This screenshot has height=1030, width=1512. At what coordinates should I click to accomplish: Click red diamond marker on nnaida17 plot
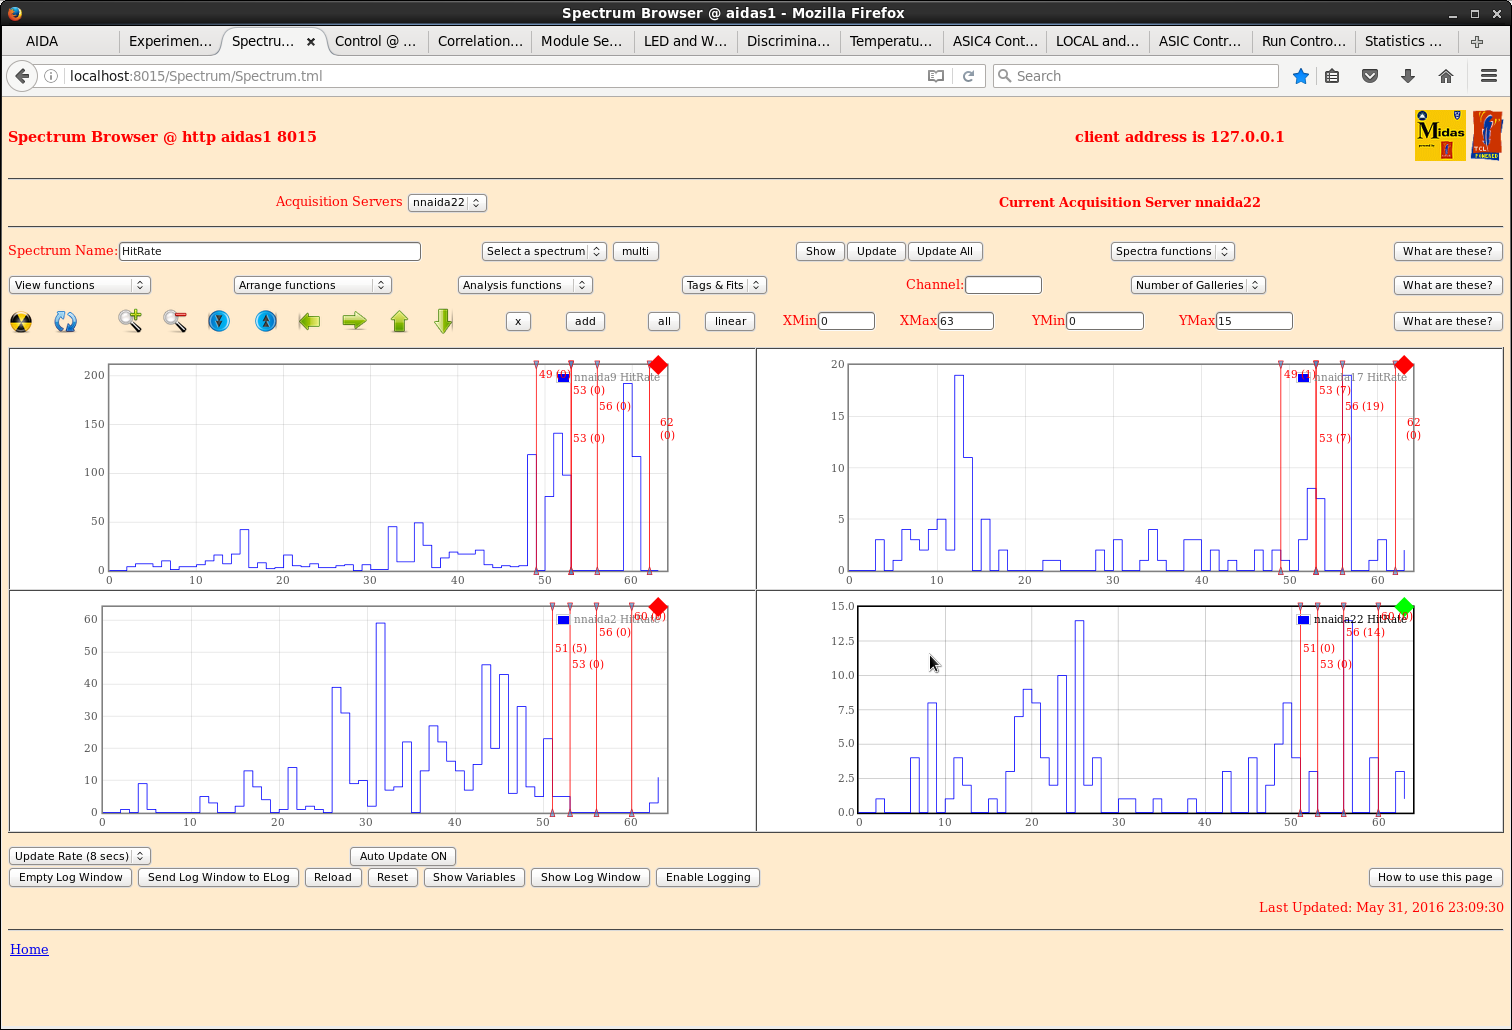(x=1404, y=365)
